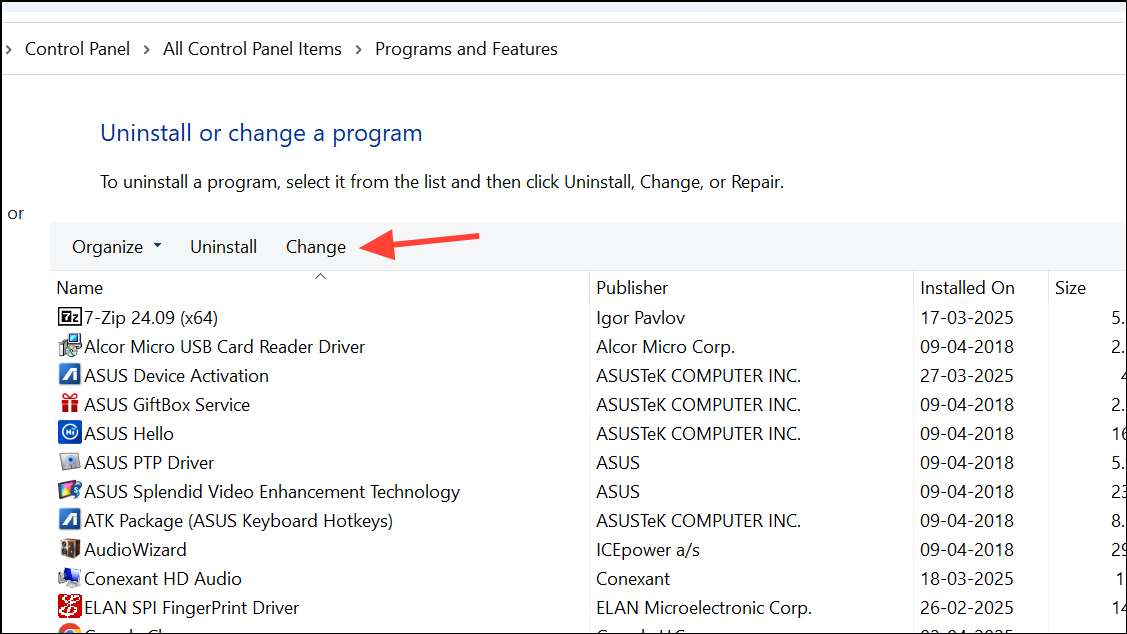The height and width of the screenshot is (634, 1127).
Task: Expand chevron after Control Panel breadcrumb
Action: 147,50
